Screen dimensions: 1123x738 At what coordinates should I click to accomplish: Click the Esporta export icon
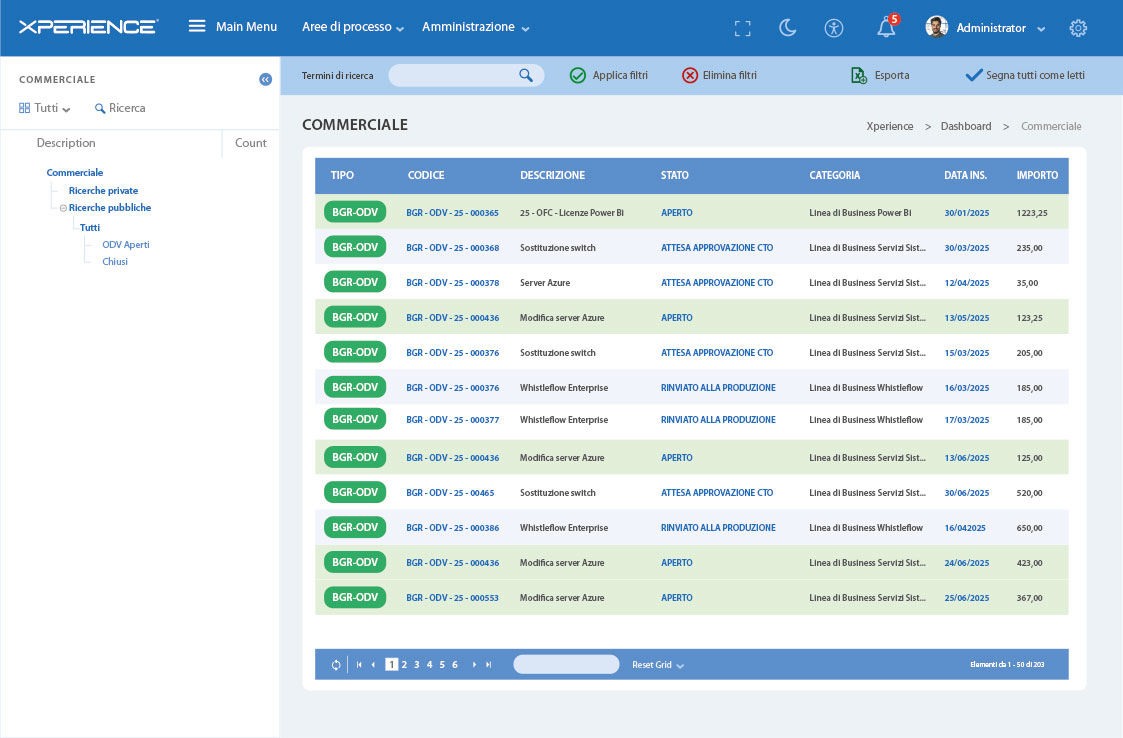point(858,75)
